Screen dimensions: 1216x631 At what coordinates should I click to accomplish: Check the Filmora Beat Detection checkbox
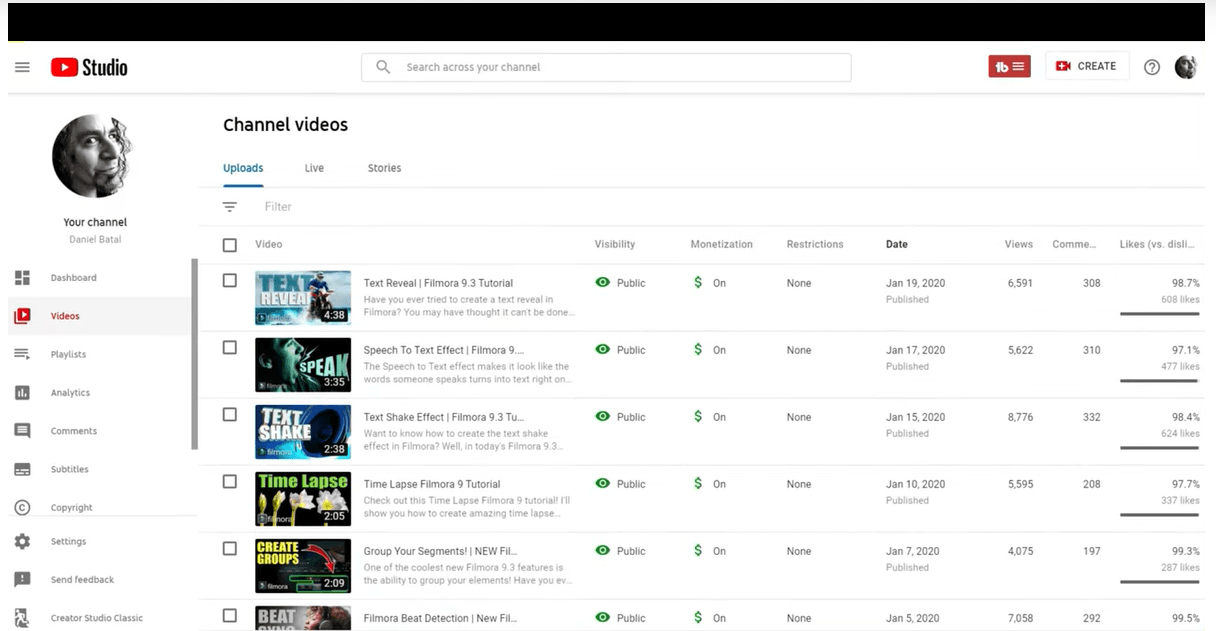(x=230, y=616)
